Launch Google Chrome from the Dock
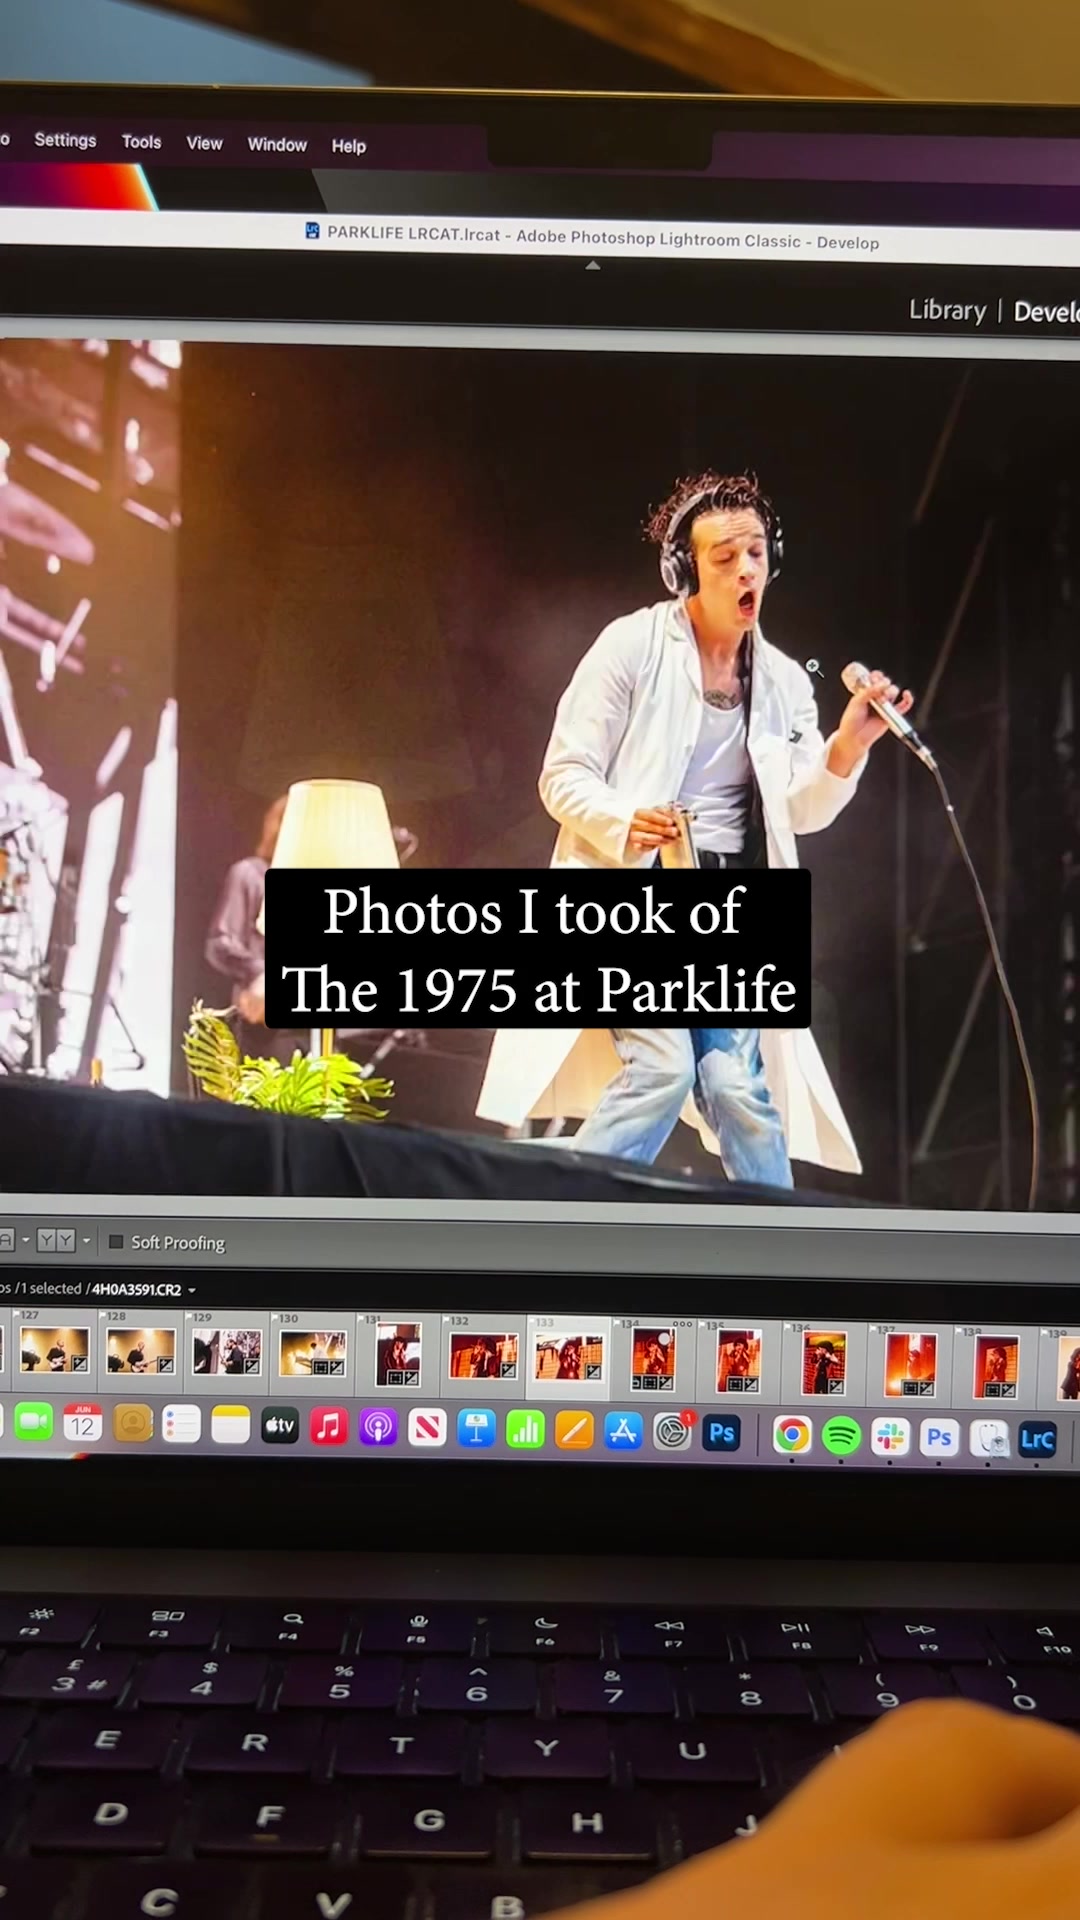This screenshot has width=1080, height=1920. click(x=792, y=1436)
